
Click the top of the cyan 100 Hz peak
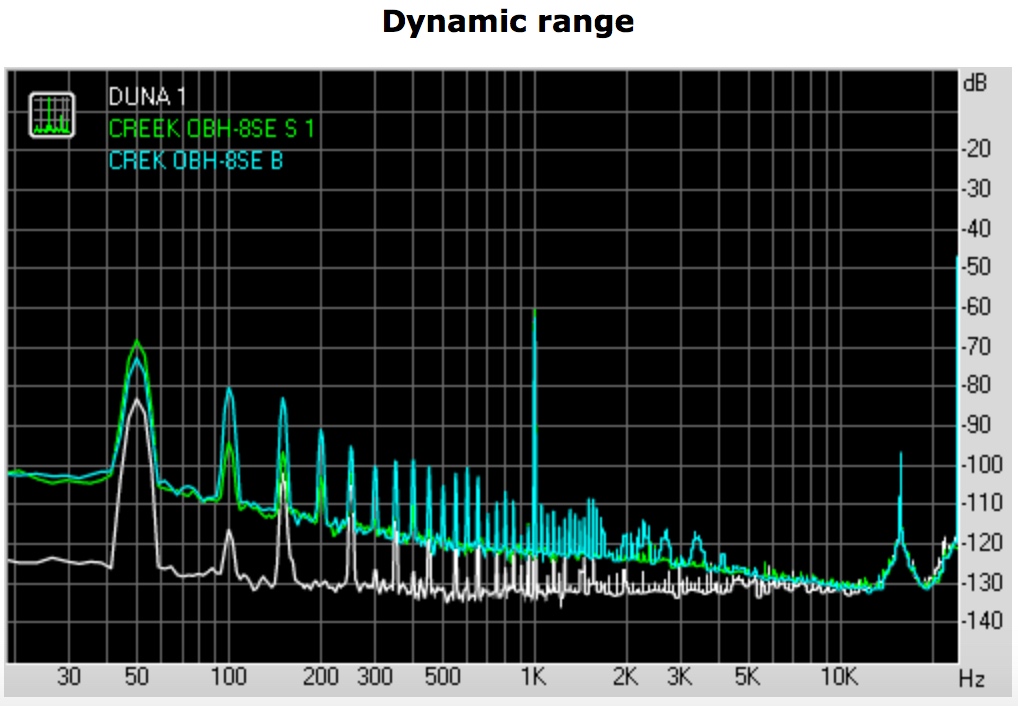[229, 390]
